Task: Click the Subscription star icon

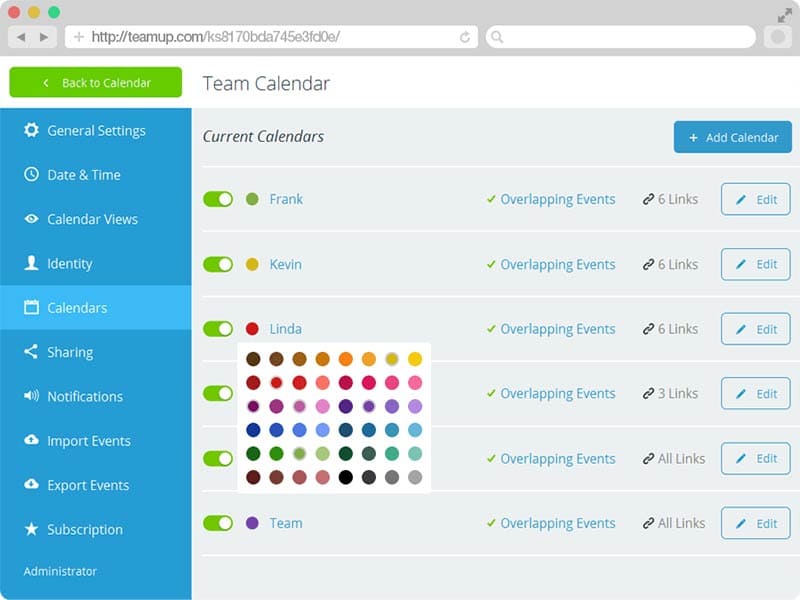Action: (x=31, y=529)
